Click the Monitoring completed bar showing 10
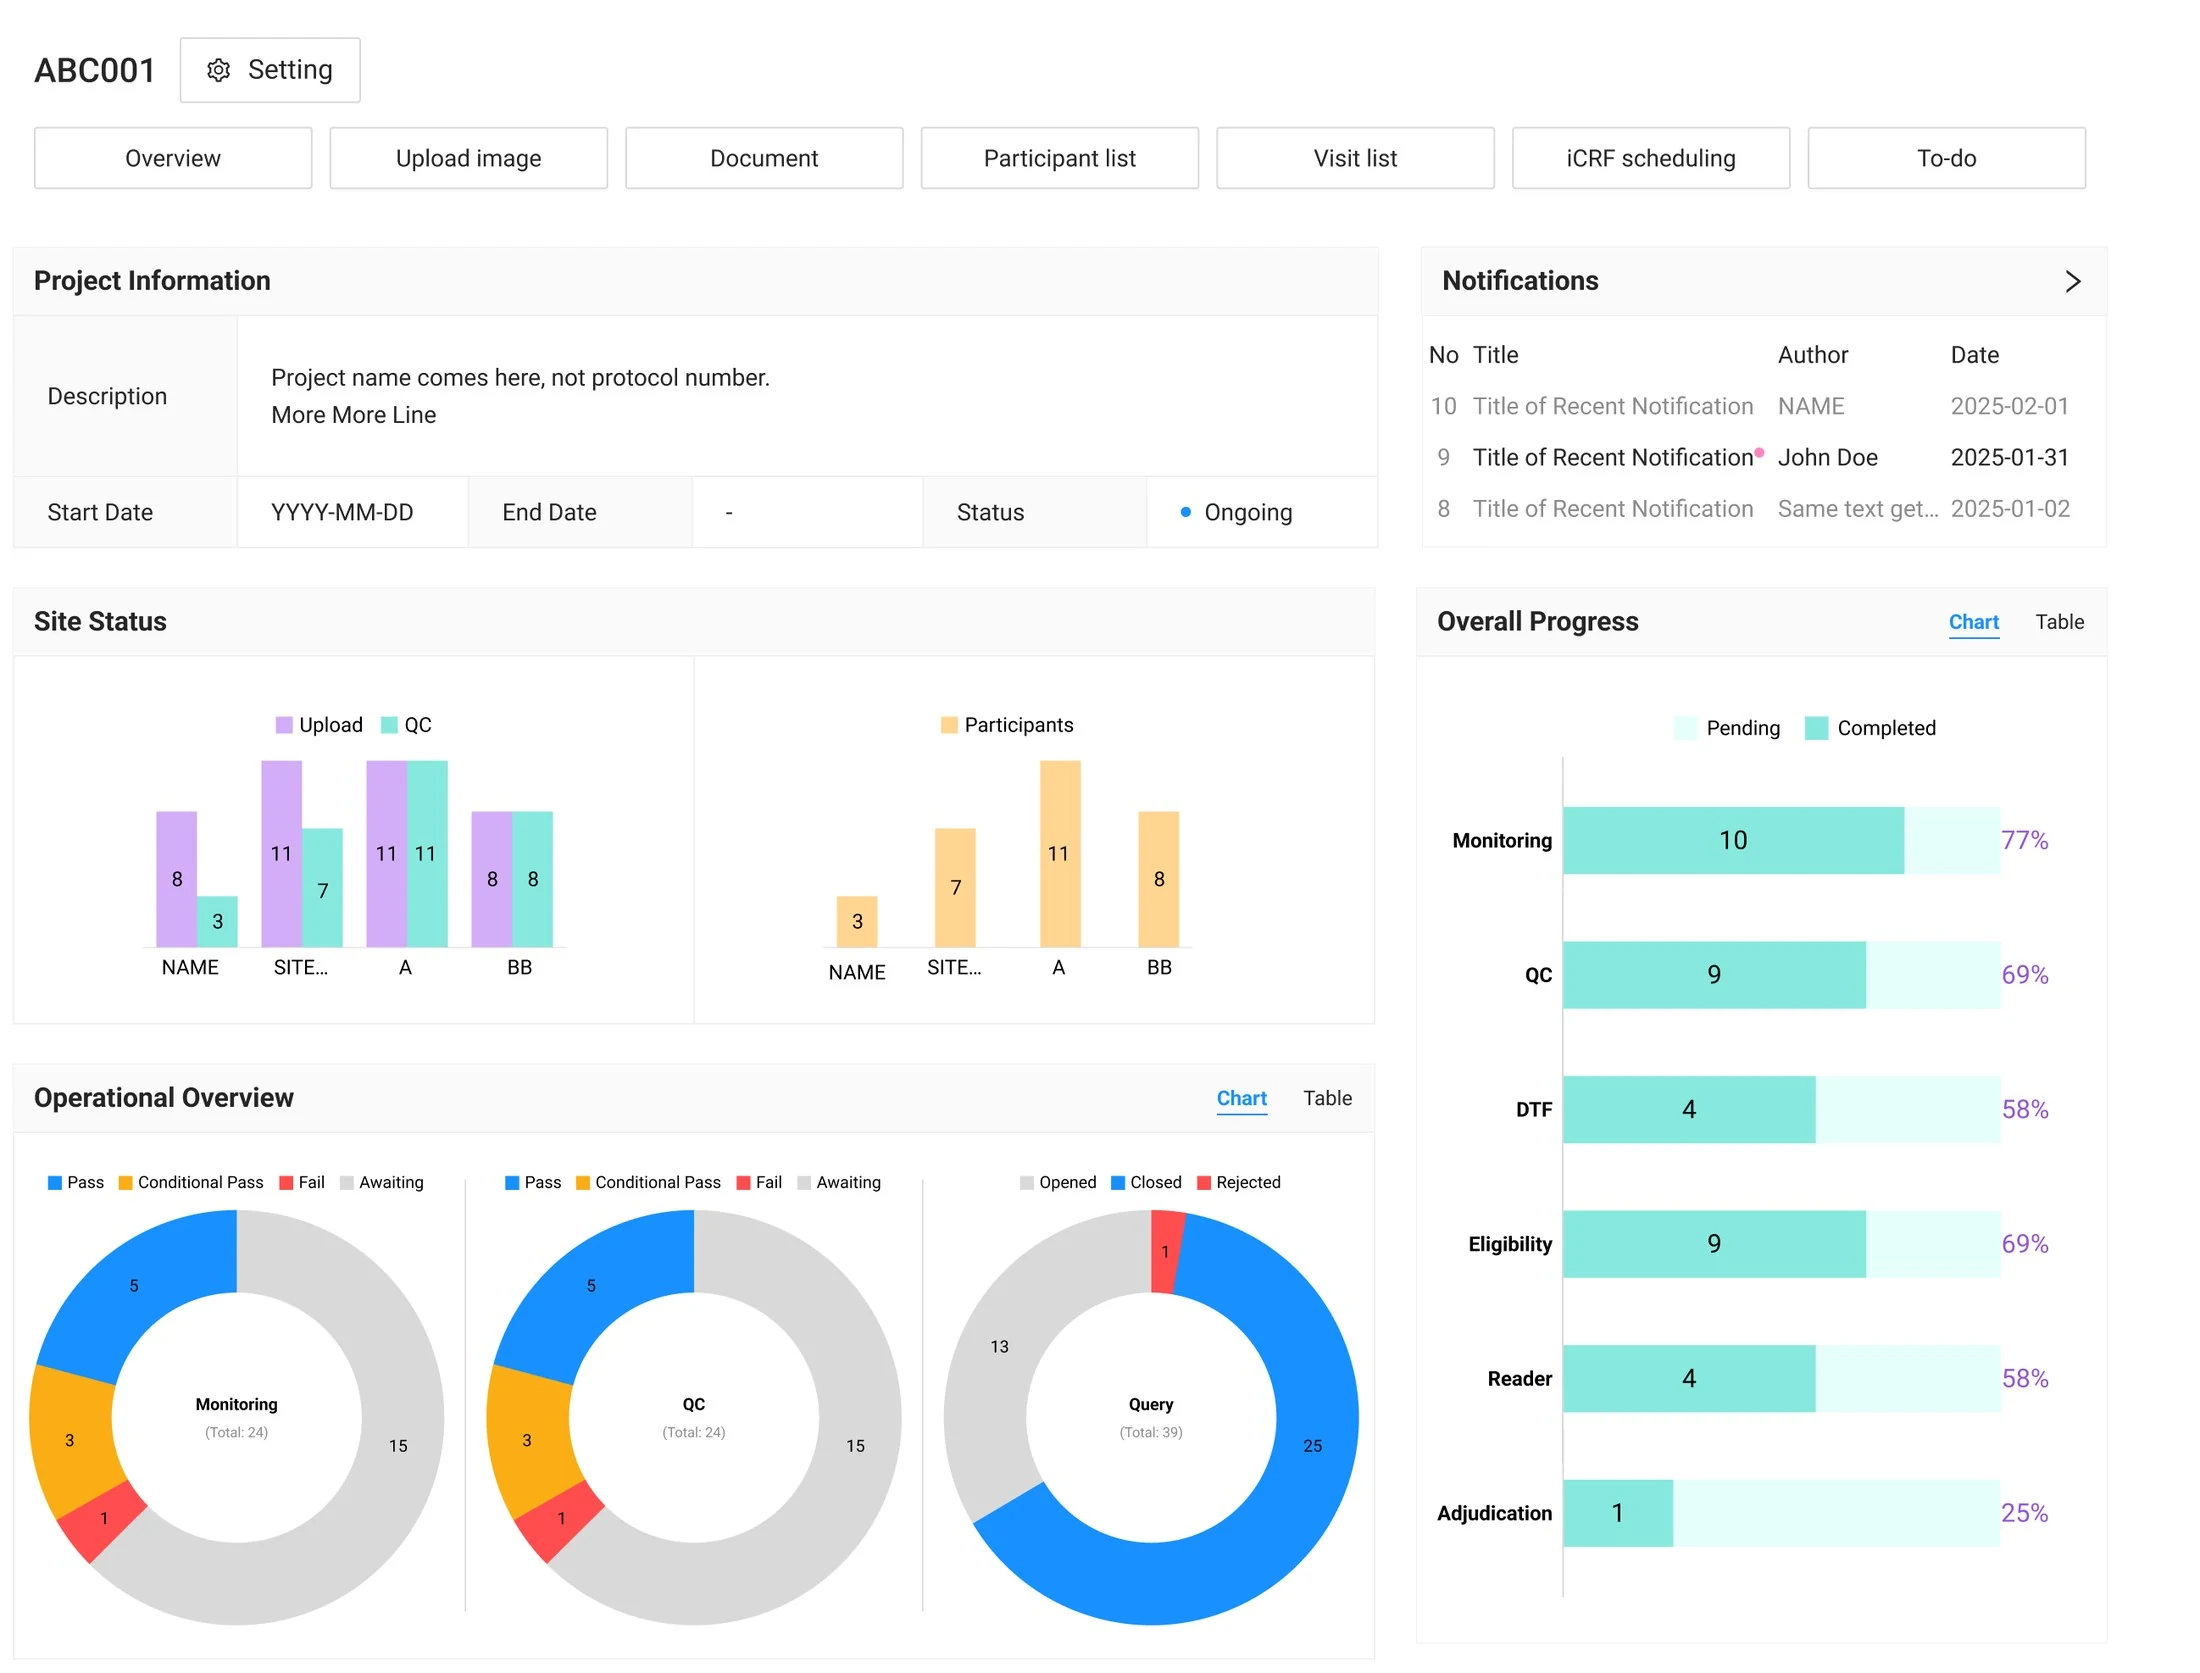Screen dimensions: 2200x1673 point(1733,840)
